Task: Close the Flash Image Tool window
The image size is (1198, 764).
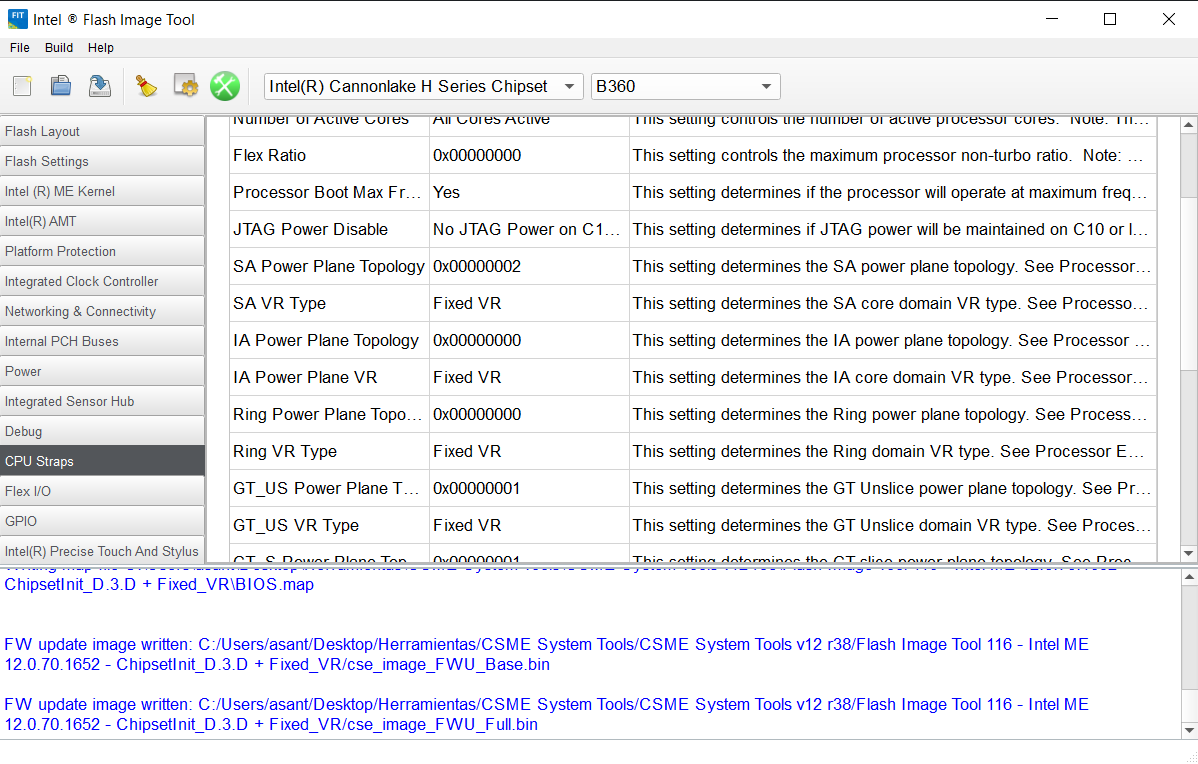Action: click(1169, 19)
